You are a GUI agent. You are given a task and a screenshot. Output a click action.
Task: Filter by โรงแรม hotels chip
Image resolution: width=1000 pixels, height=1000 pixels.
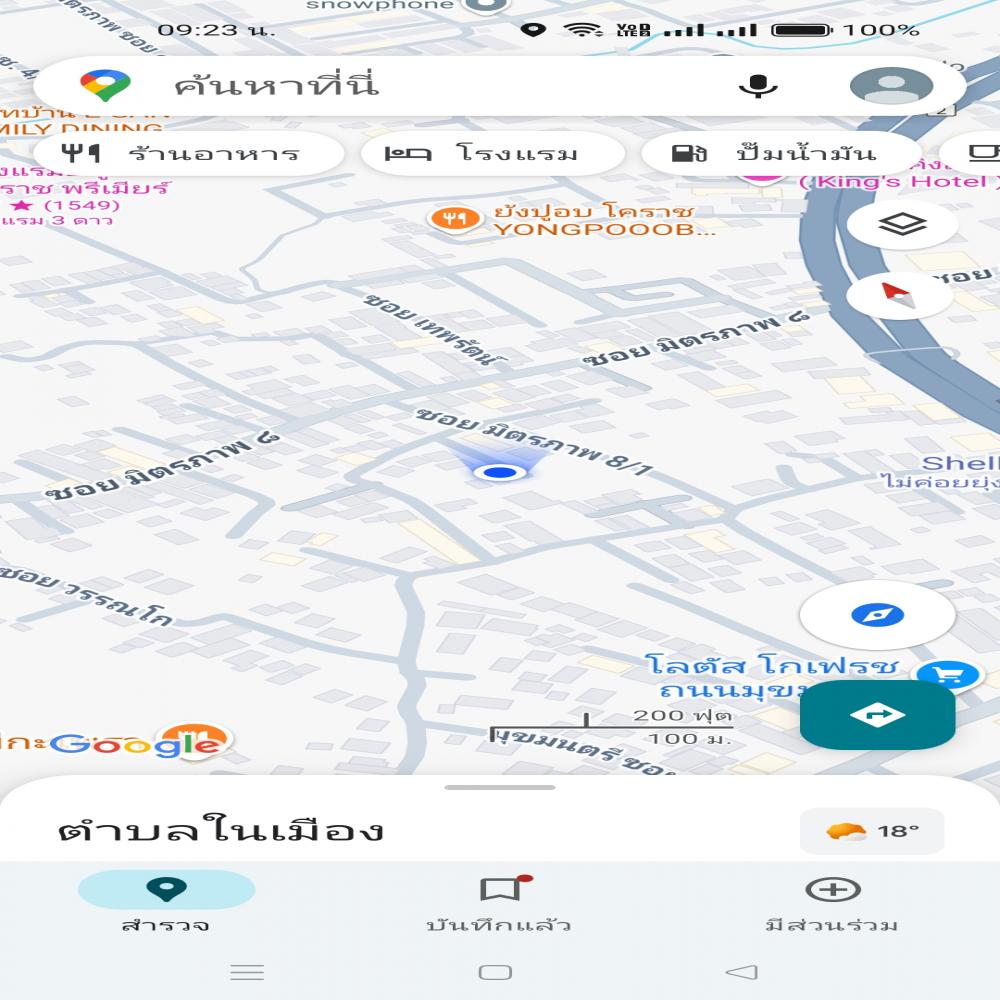click(x=492, y=154)
